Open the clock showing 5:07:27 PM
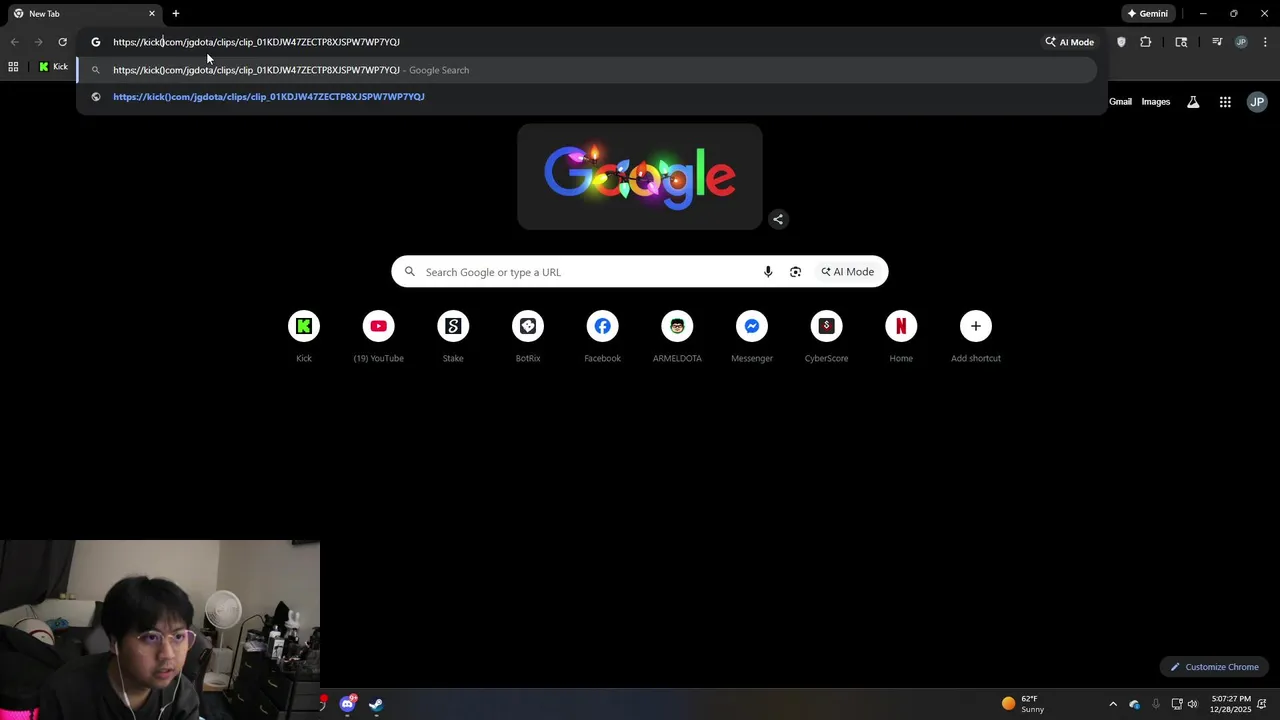1280x720 pixels. (x=1230, y=704)
